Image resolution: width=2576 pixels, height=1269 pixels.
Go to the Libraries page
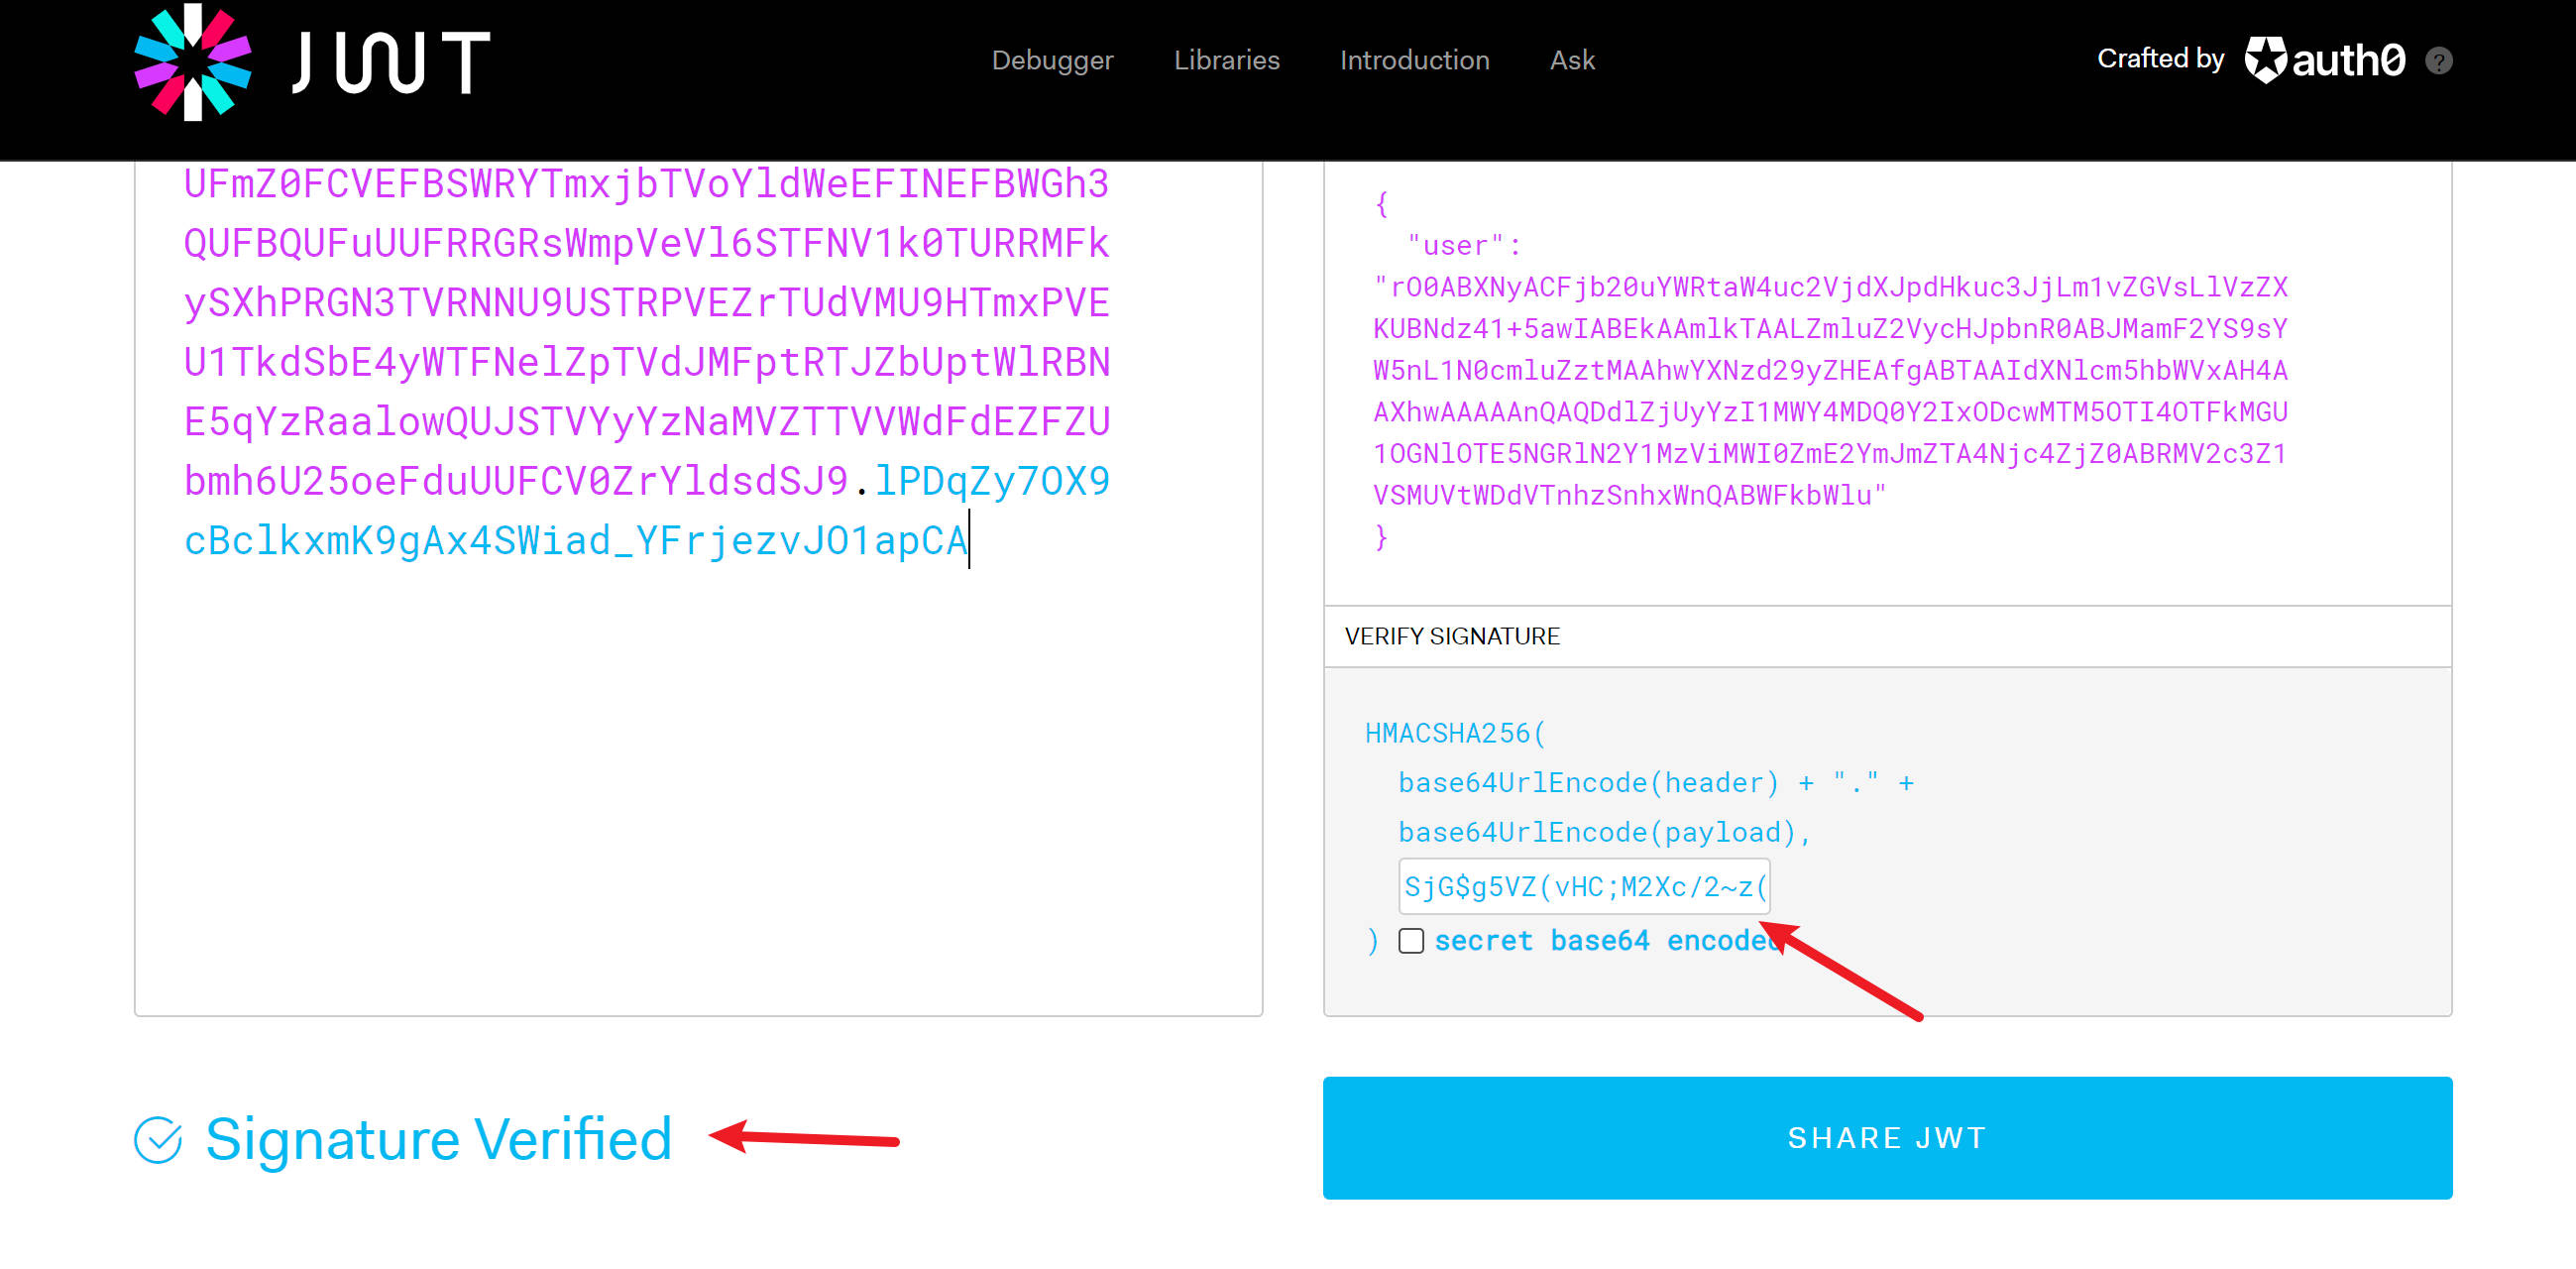[1226, 60]
